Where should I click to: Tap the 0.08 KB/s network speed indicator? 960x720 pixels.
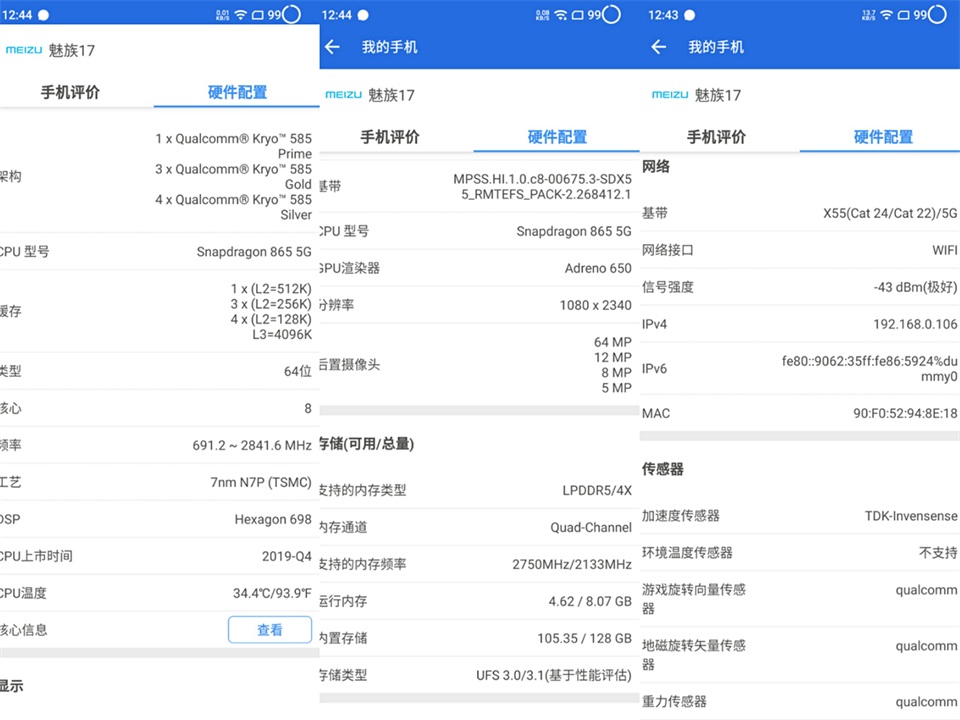pyautogui.click(x=542, y=15)
